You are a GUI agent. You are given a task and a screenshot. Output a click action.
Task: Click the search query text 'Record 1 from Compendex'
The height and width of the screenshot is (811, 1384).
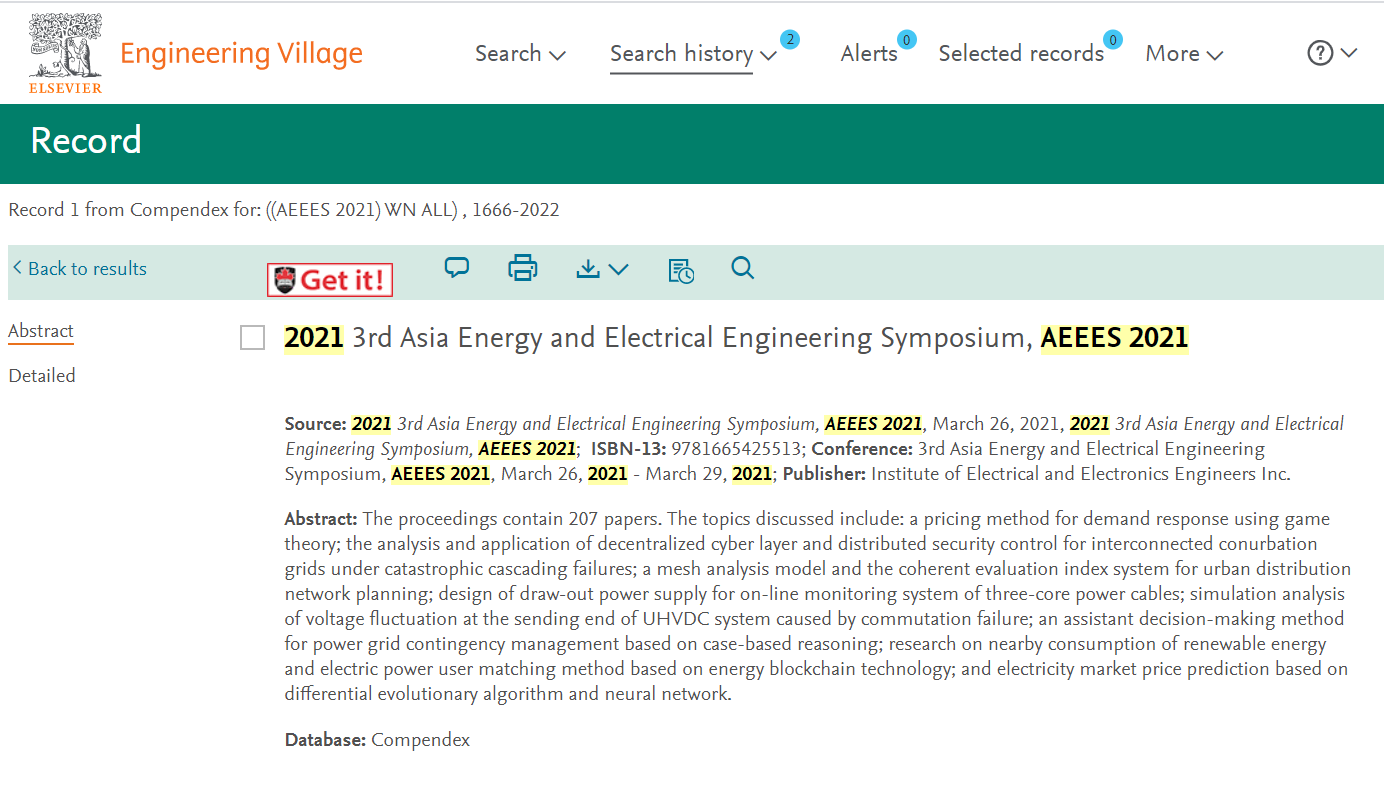(134, 210)
